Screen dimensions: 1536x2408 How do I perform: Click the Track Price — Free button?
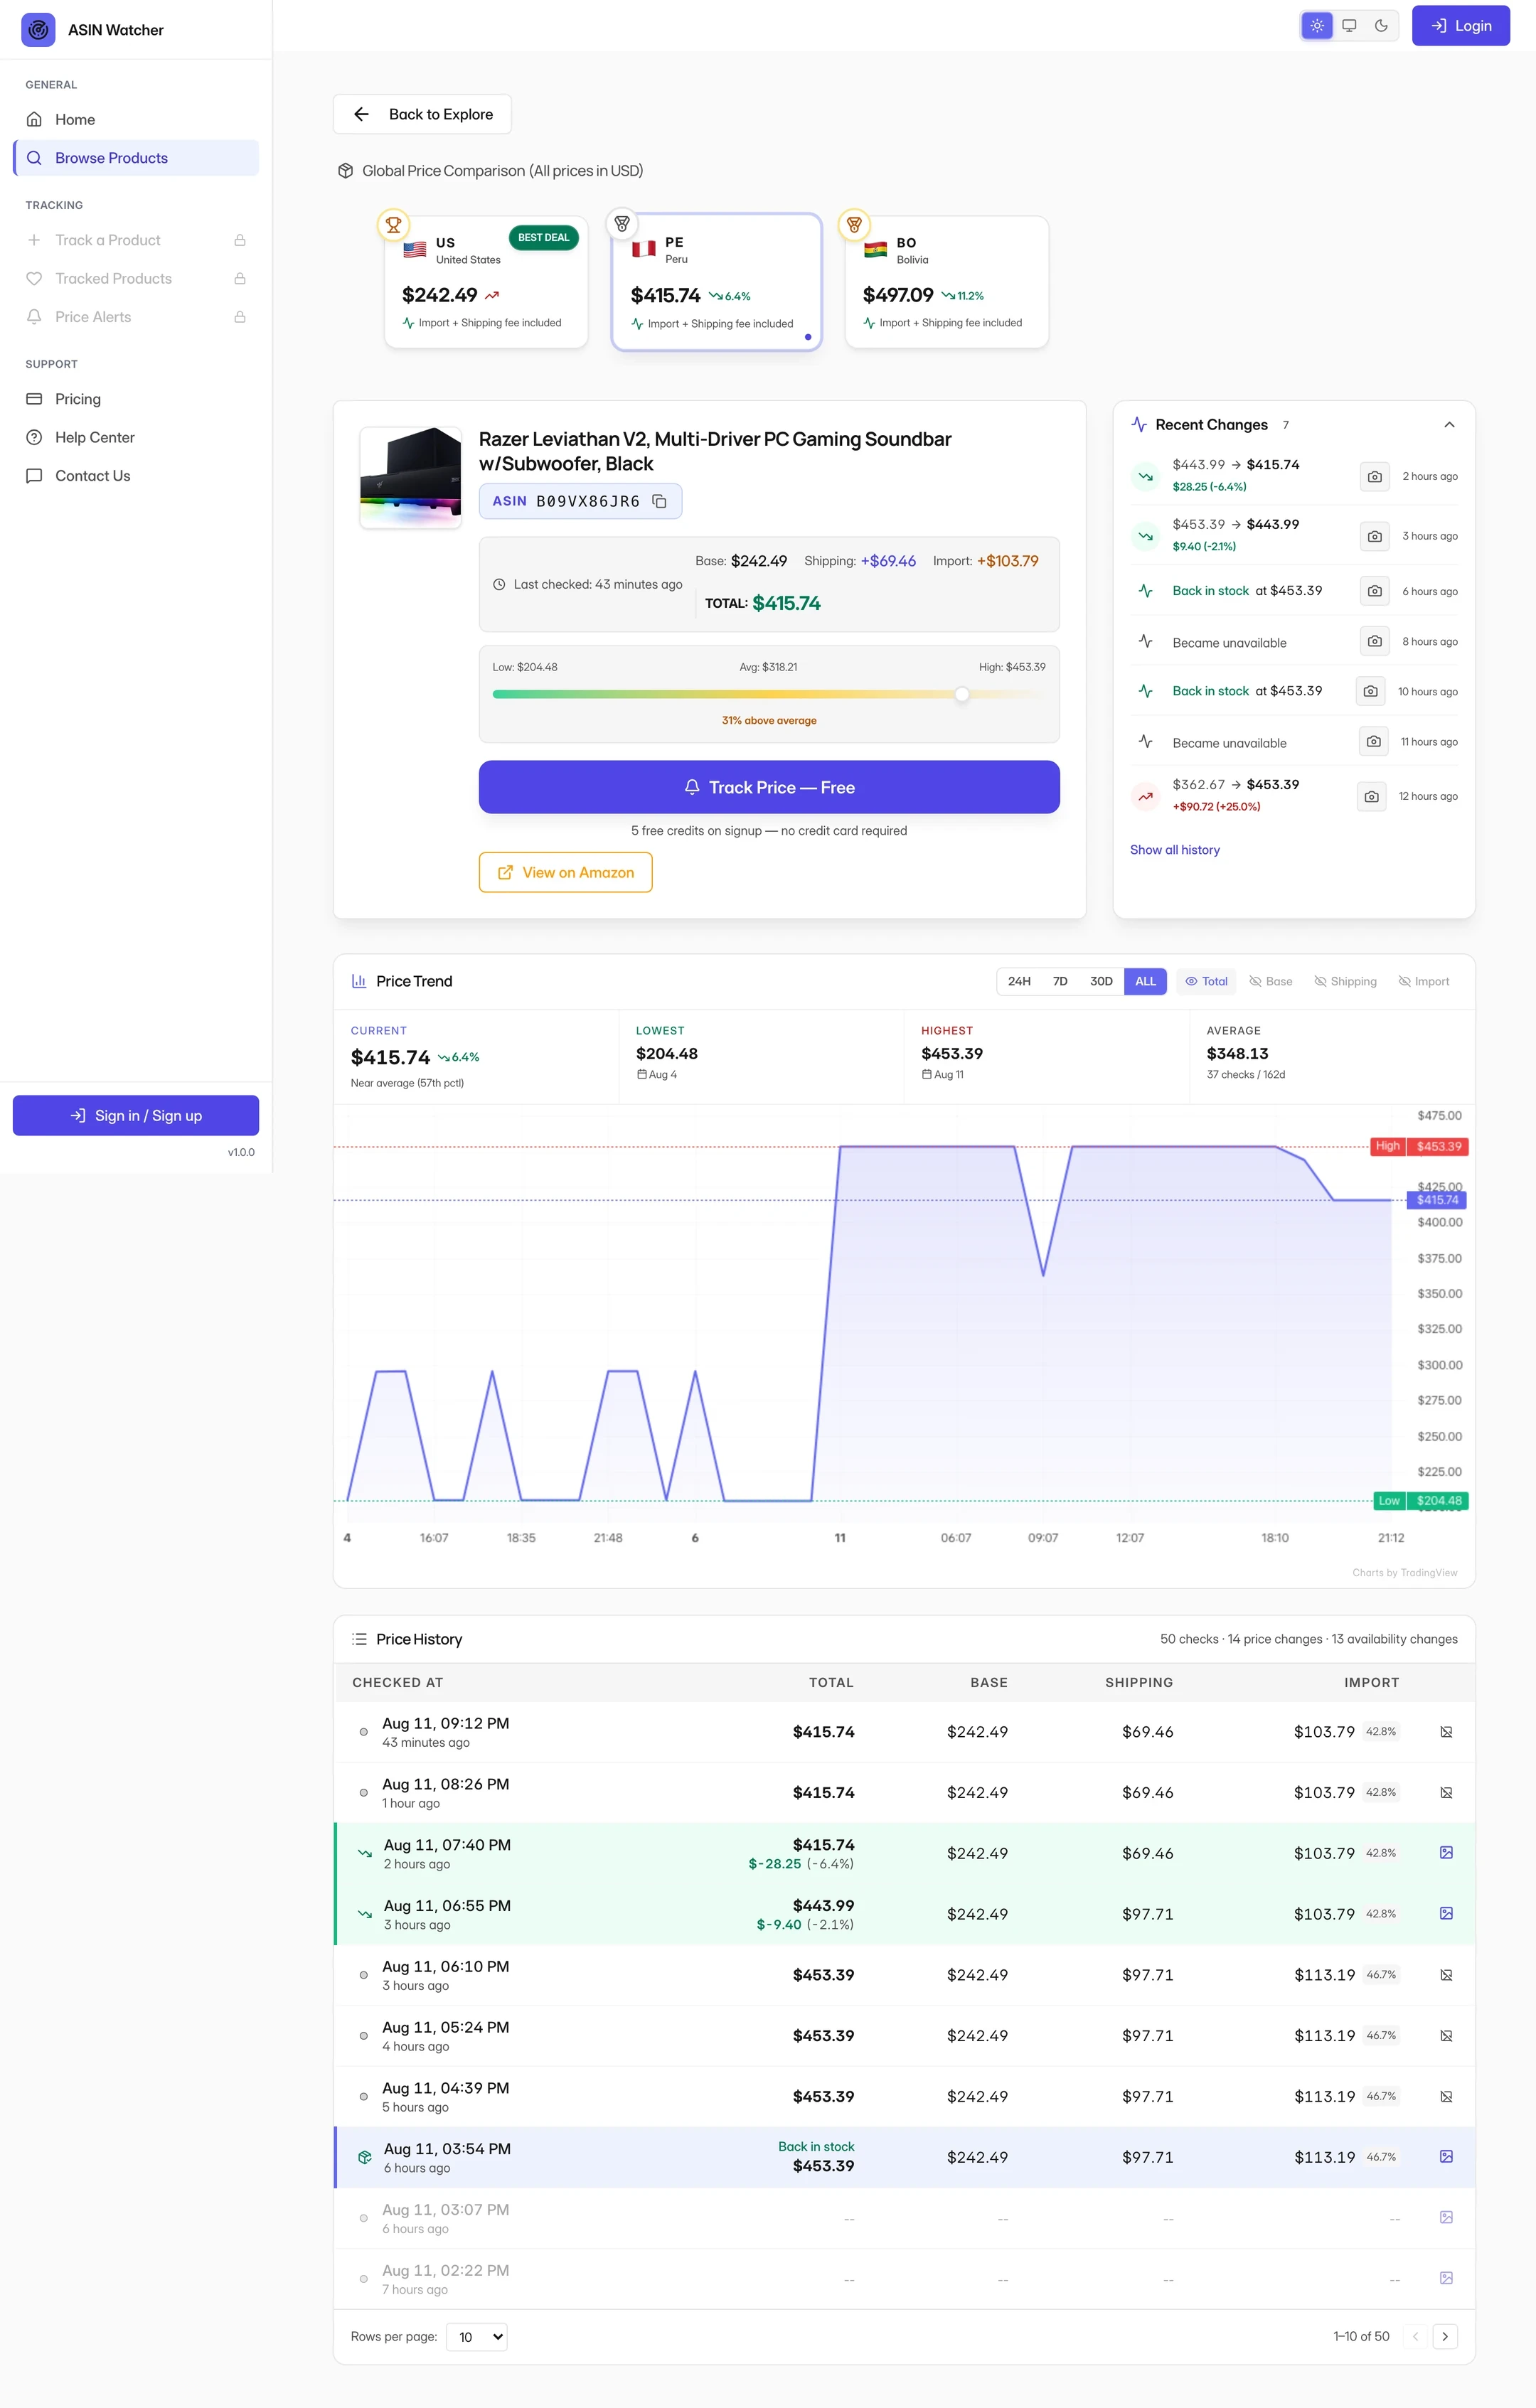[x=769, y=787]
